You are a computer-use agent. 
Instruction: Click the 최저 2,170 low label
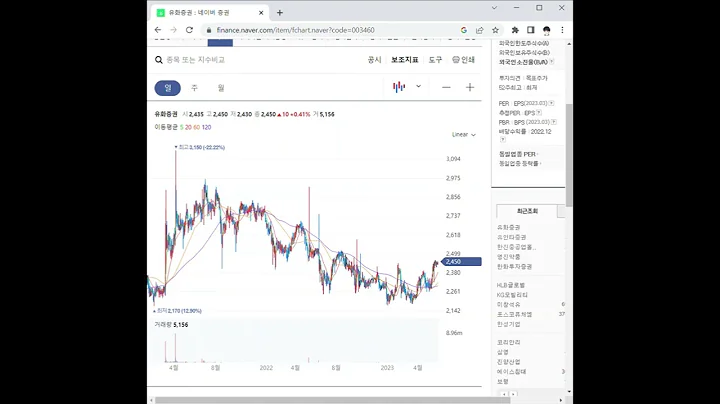[x=178, y=311]
